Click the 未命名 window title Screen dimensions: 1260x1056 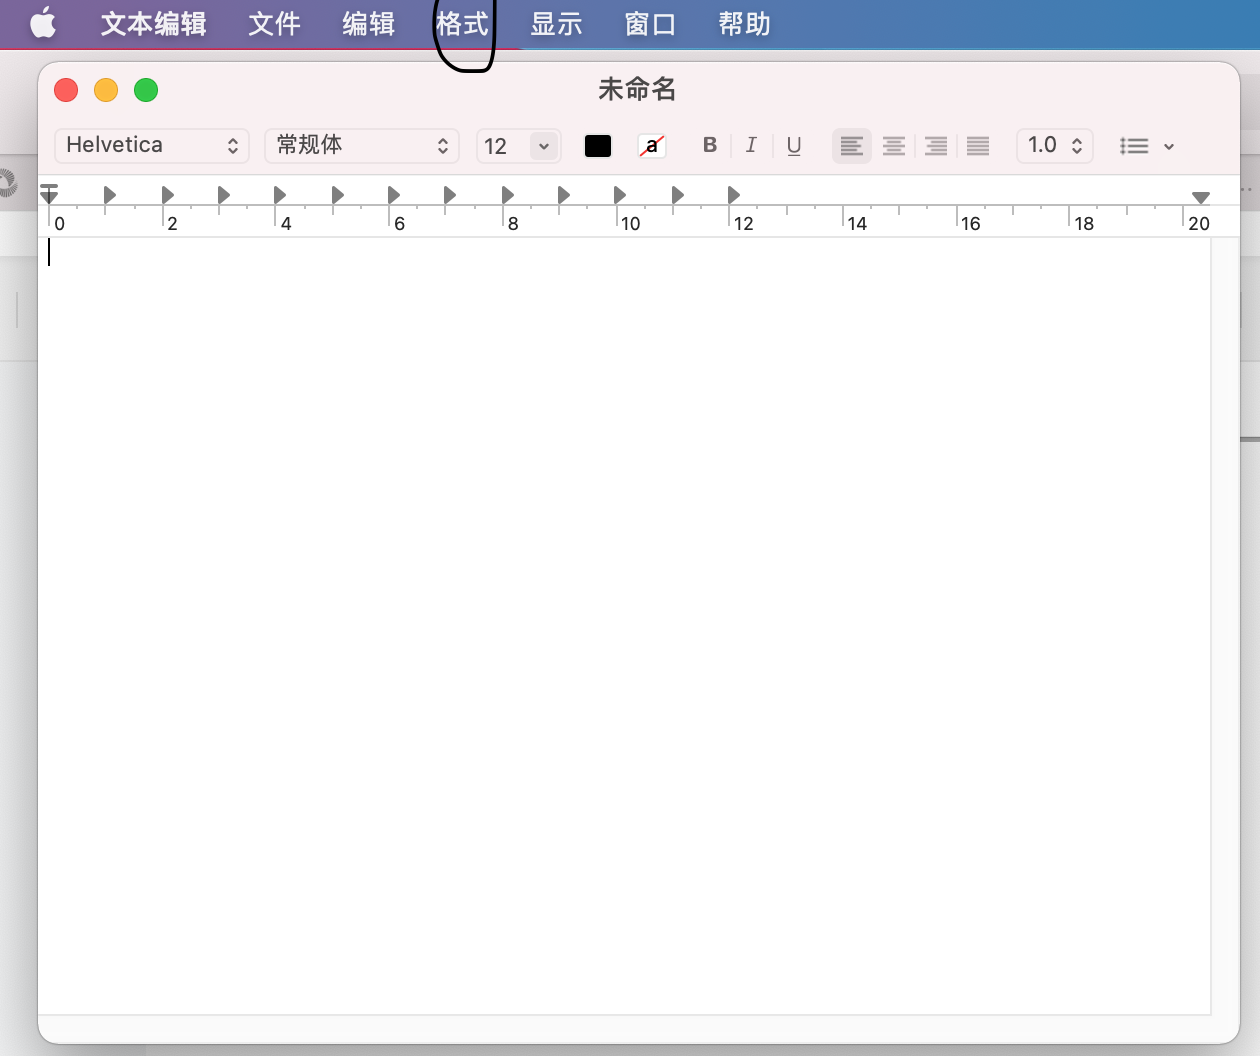pyautogui.click(x=637, y=90)
